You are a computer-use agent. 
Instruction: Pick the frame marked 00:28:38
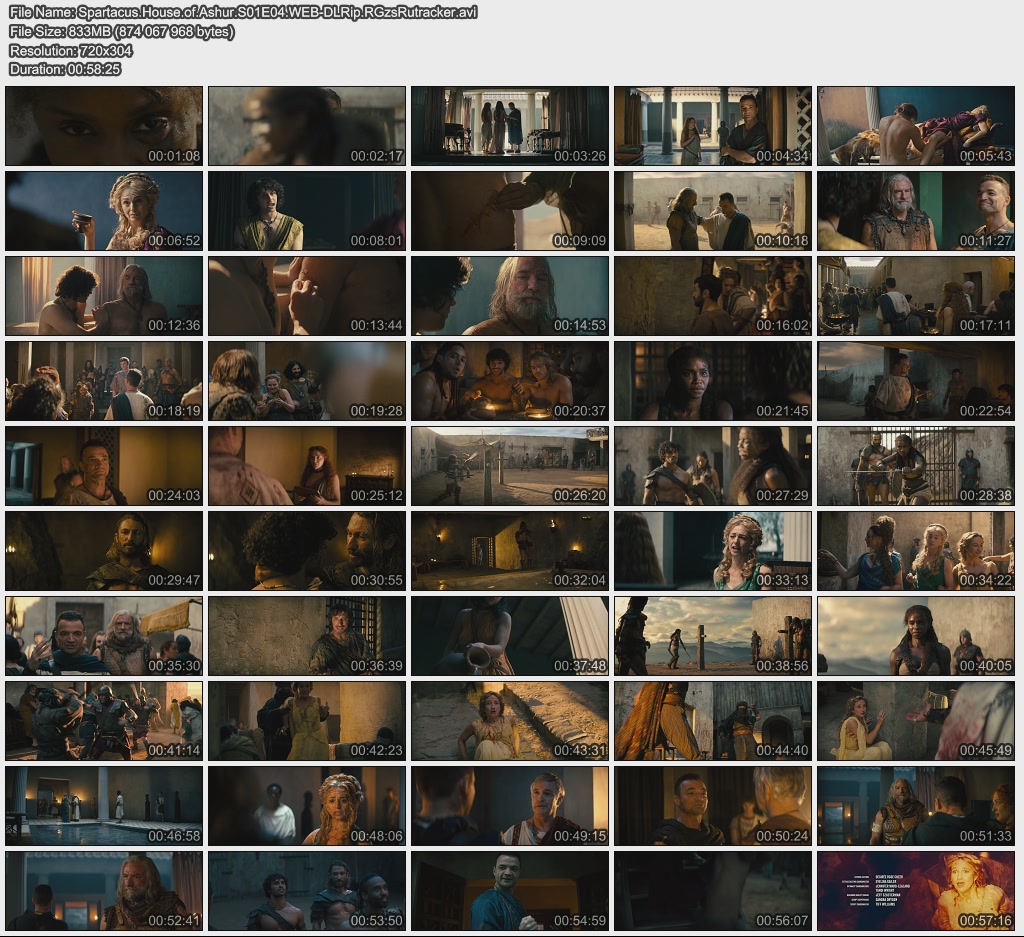pos(916,466)
